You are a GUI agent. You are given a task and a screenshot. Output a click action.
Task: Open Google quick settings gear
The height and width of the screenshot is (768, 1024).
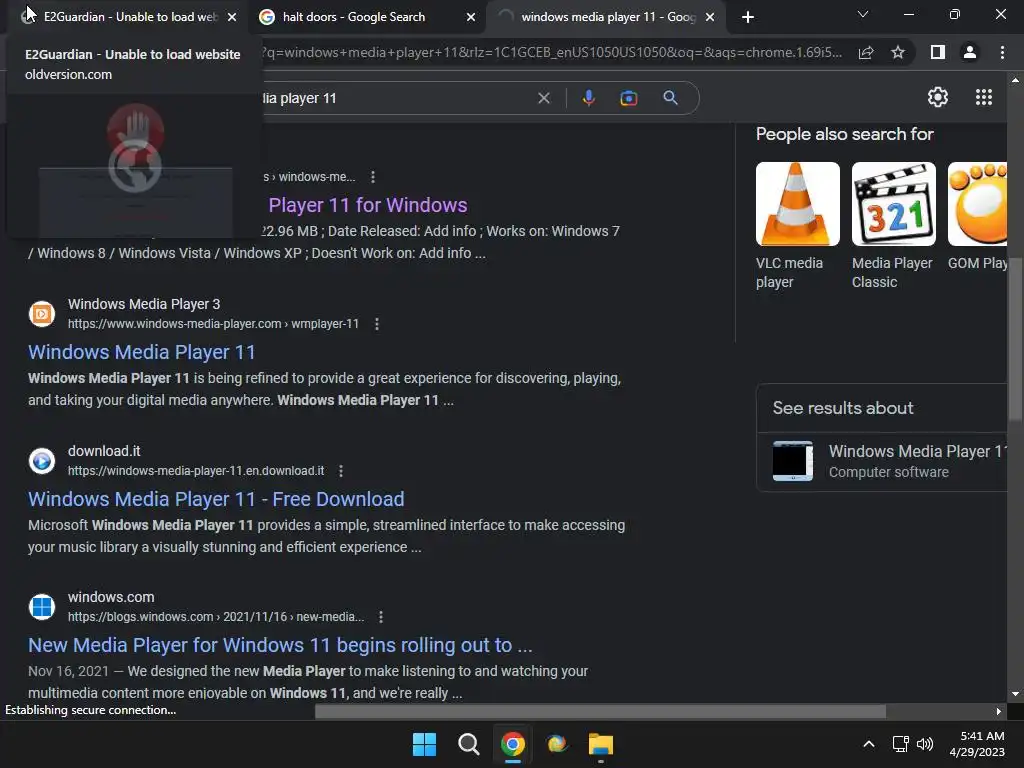(938, 97)
